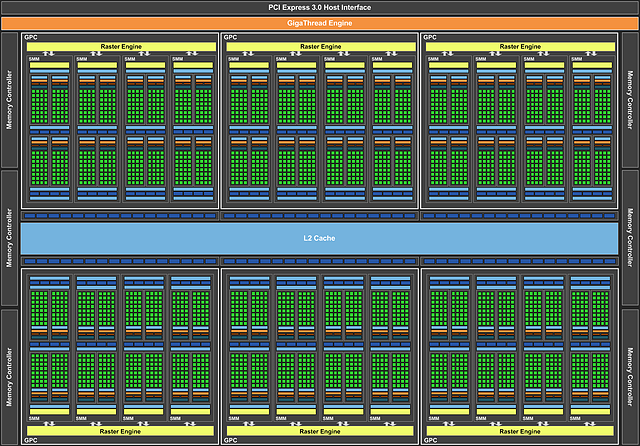Click the GPC label of the lower-right cluster

(x=430, y=440)
